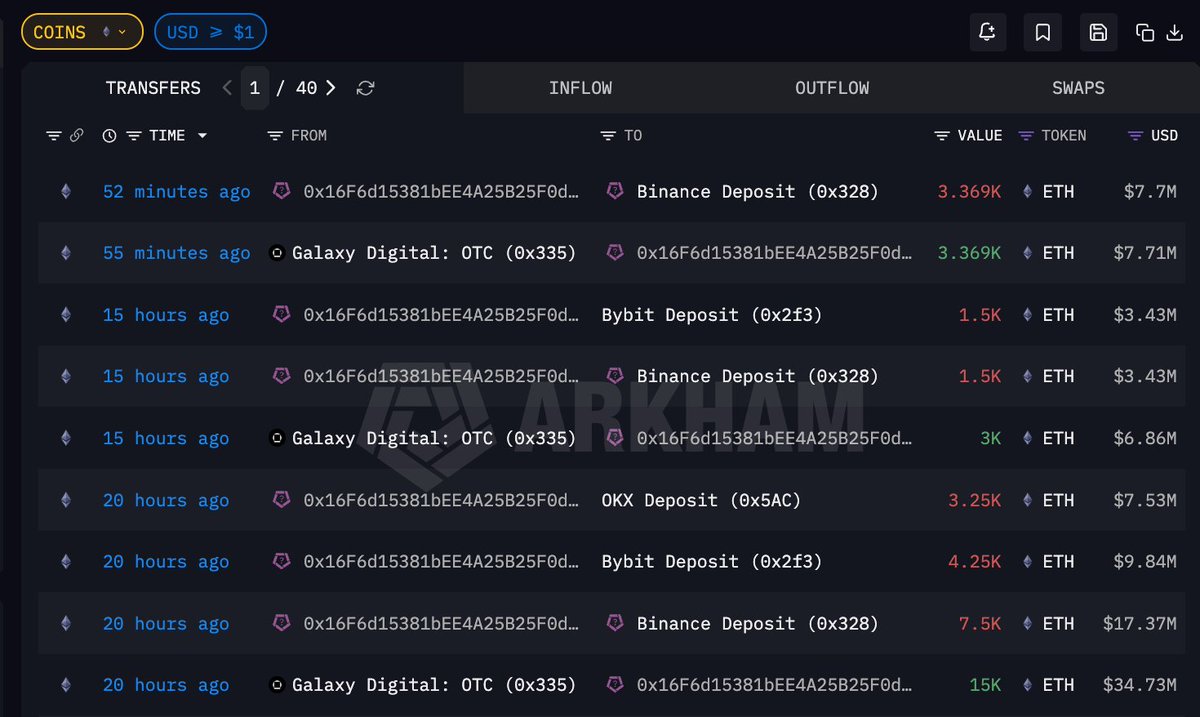This screenshot has width=1200, height=717.
Task: Edit the page number field
Action: pyautogui.click(x=255, y=88)
